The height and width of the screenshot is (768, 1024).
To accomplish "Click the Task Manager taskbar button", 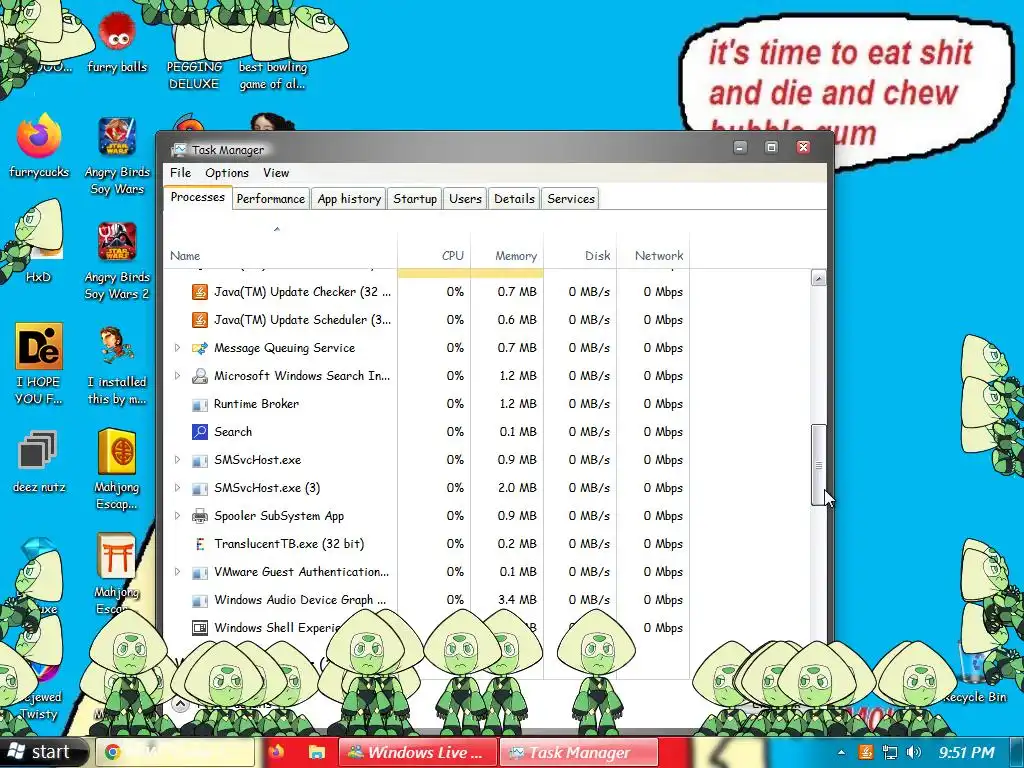I will [579, 752].
